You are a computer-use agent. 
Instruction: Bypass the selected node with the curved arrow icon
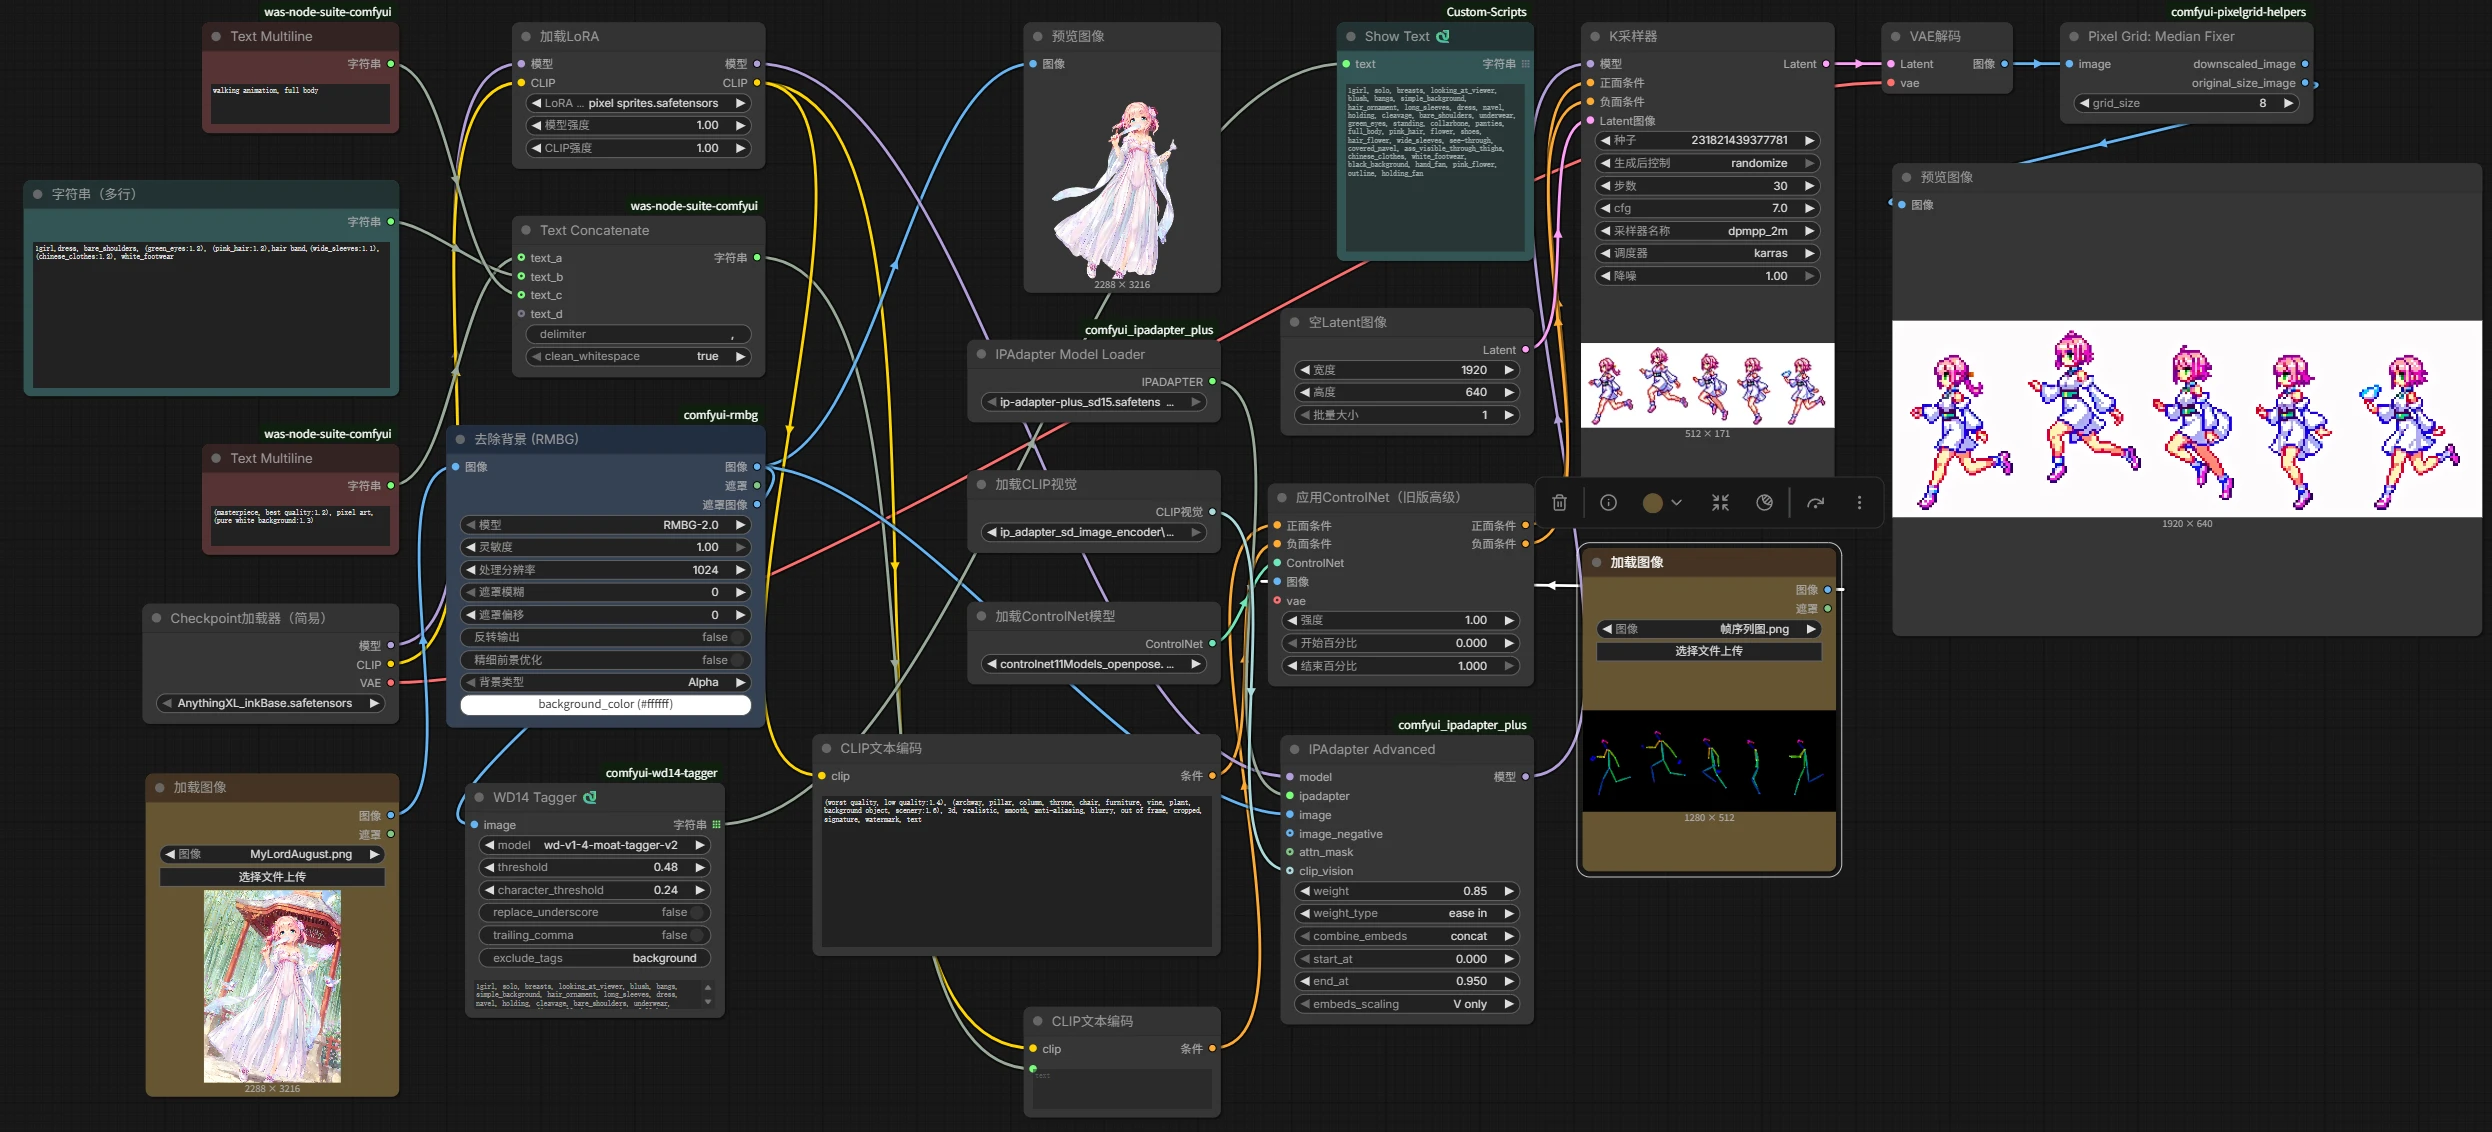(1815, 503)
